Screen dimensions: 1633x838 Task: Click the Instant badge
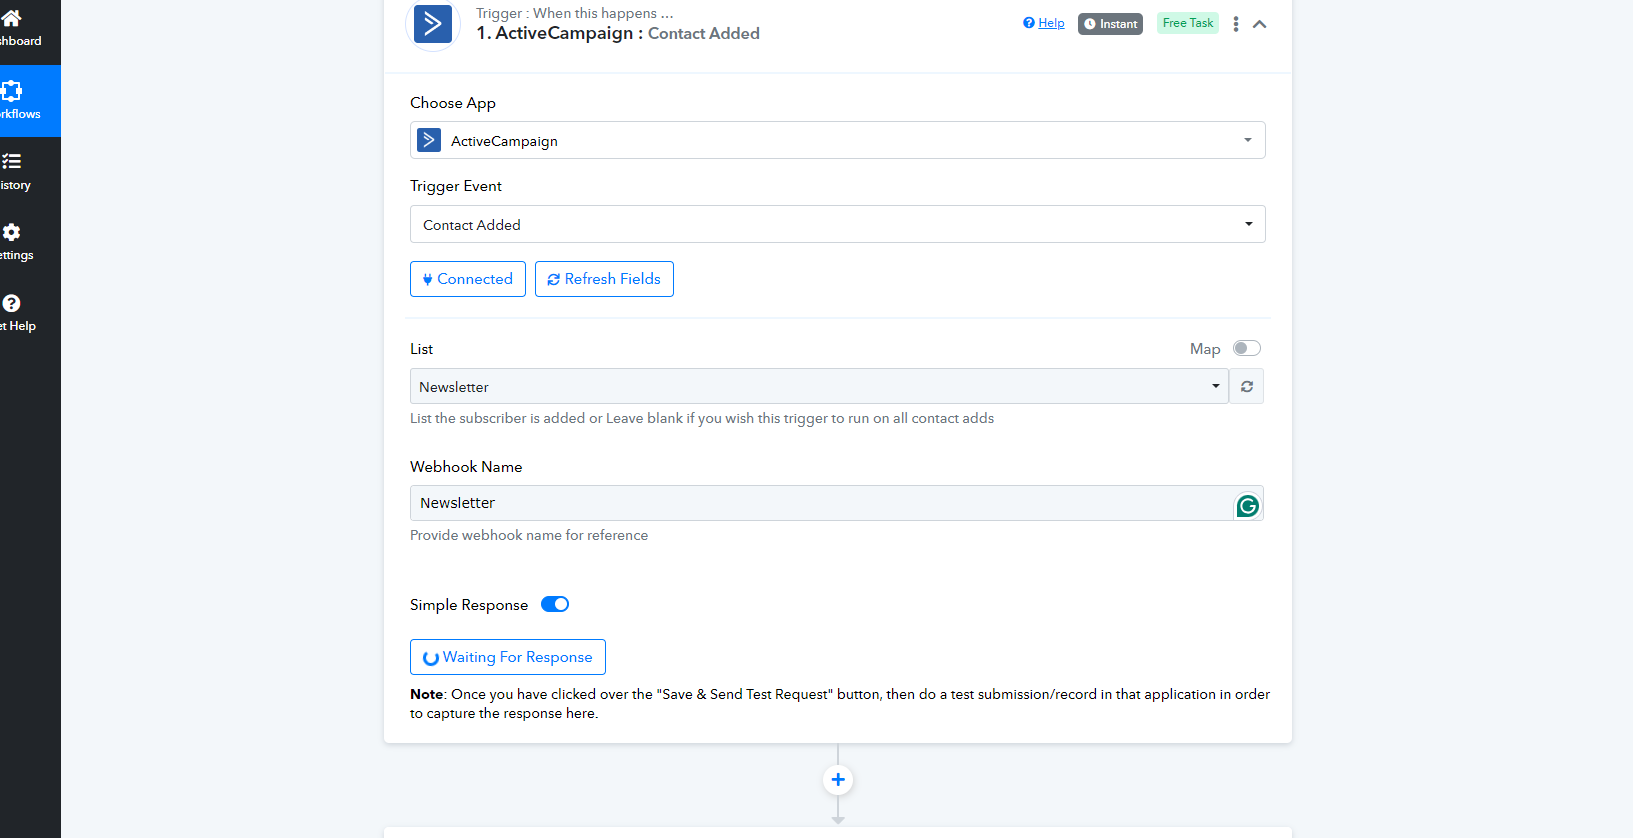(x=1110, y=24)
